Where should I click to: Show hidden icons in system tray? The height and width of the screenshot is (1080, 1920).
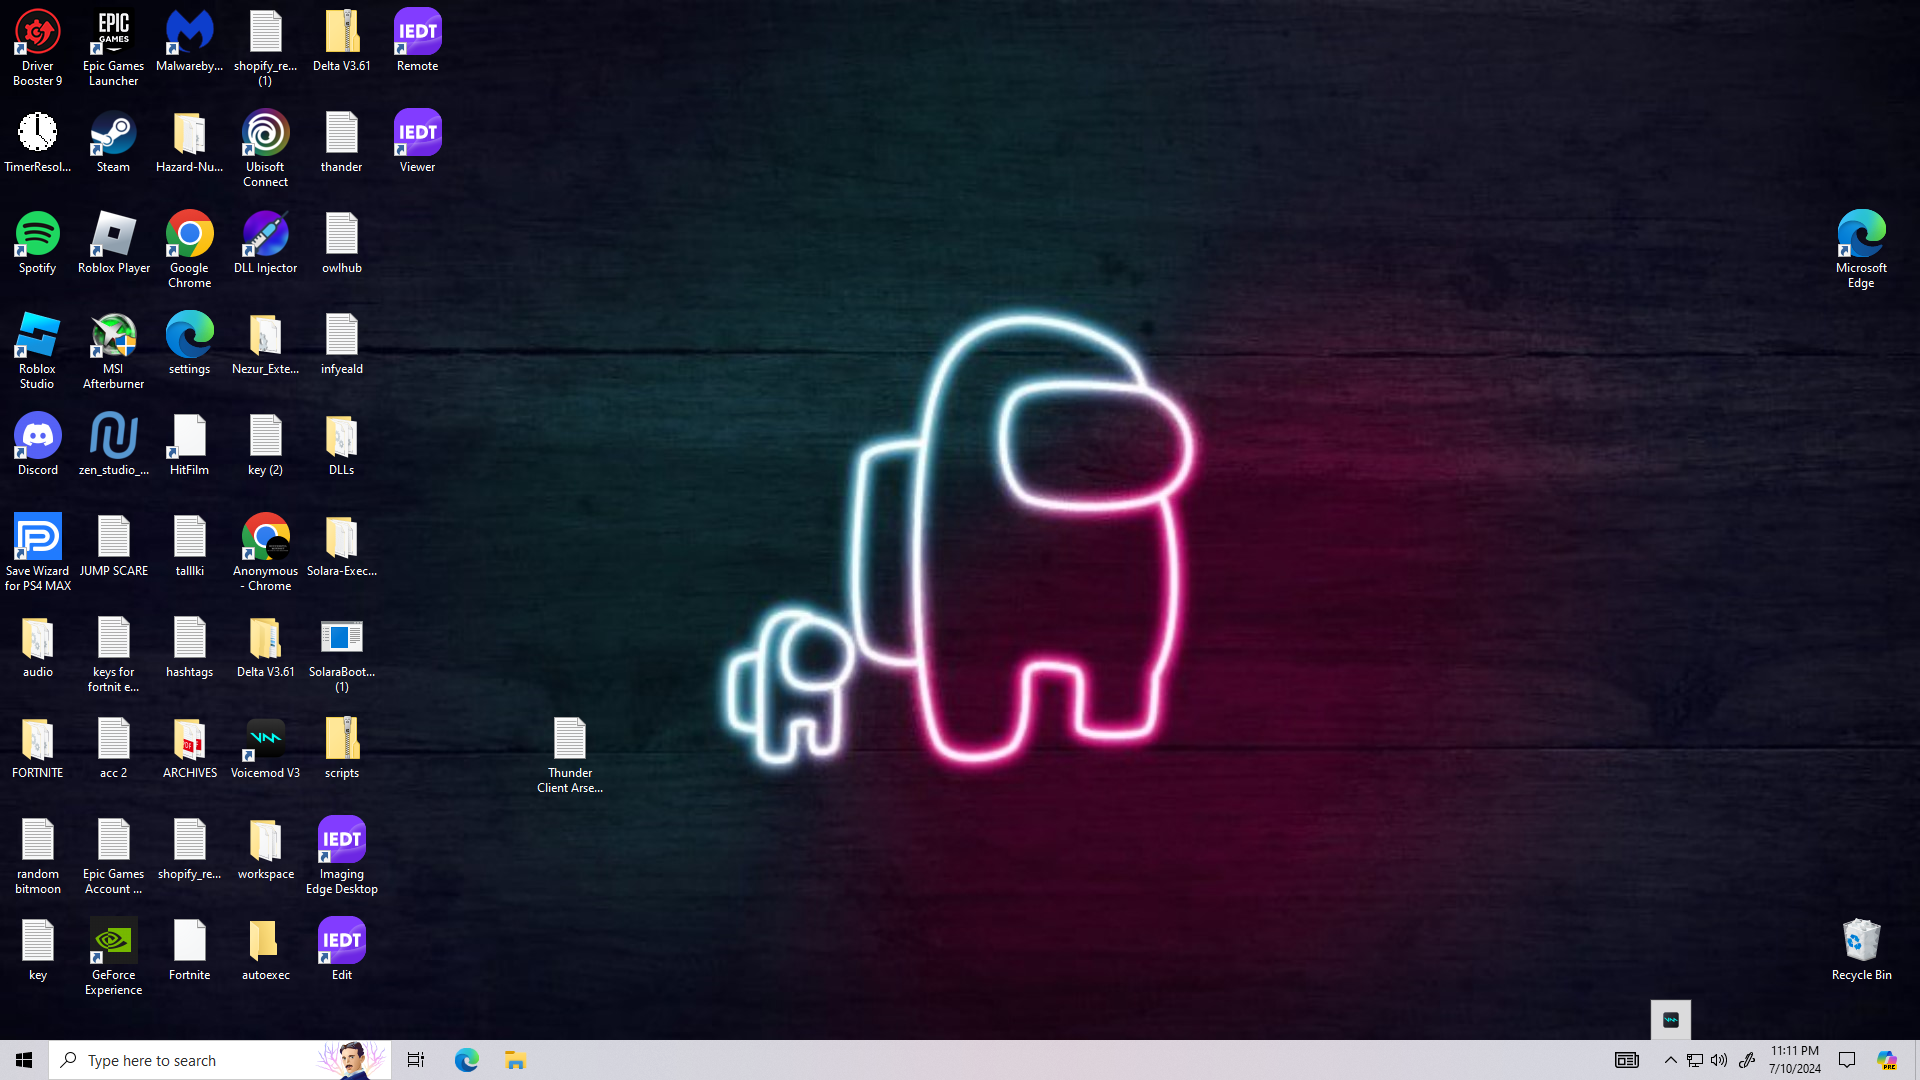pyautogui.click(x=1670, y=1060)
